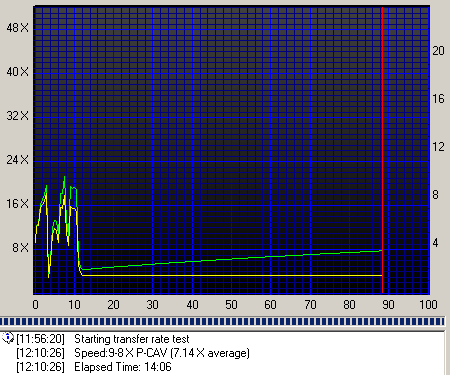450x375 pixels.
Task: Click the 50 label on the horizontal axis
Action: pyautogui.click(x=231, y=305)
